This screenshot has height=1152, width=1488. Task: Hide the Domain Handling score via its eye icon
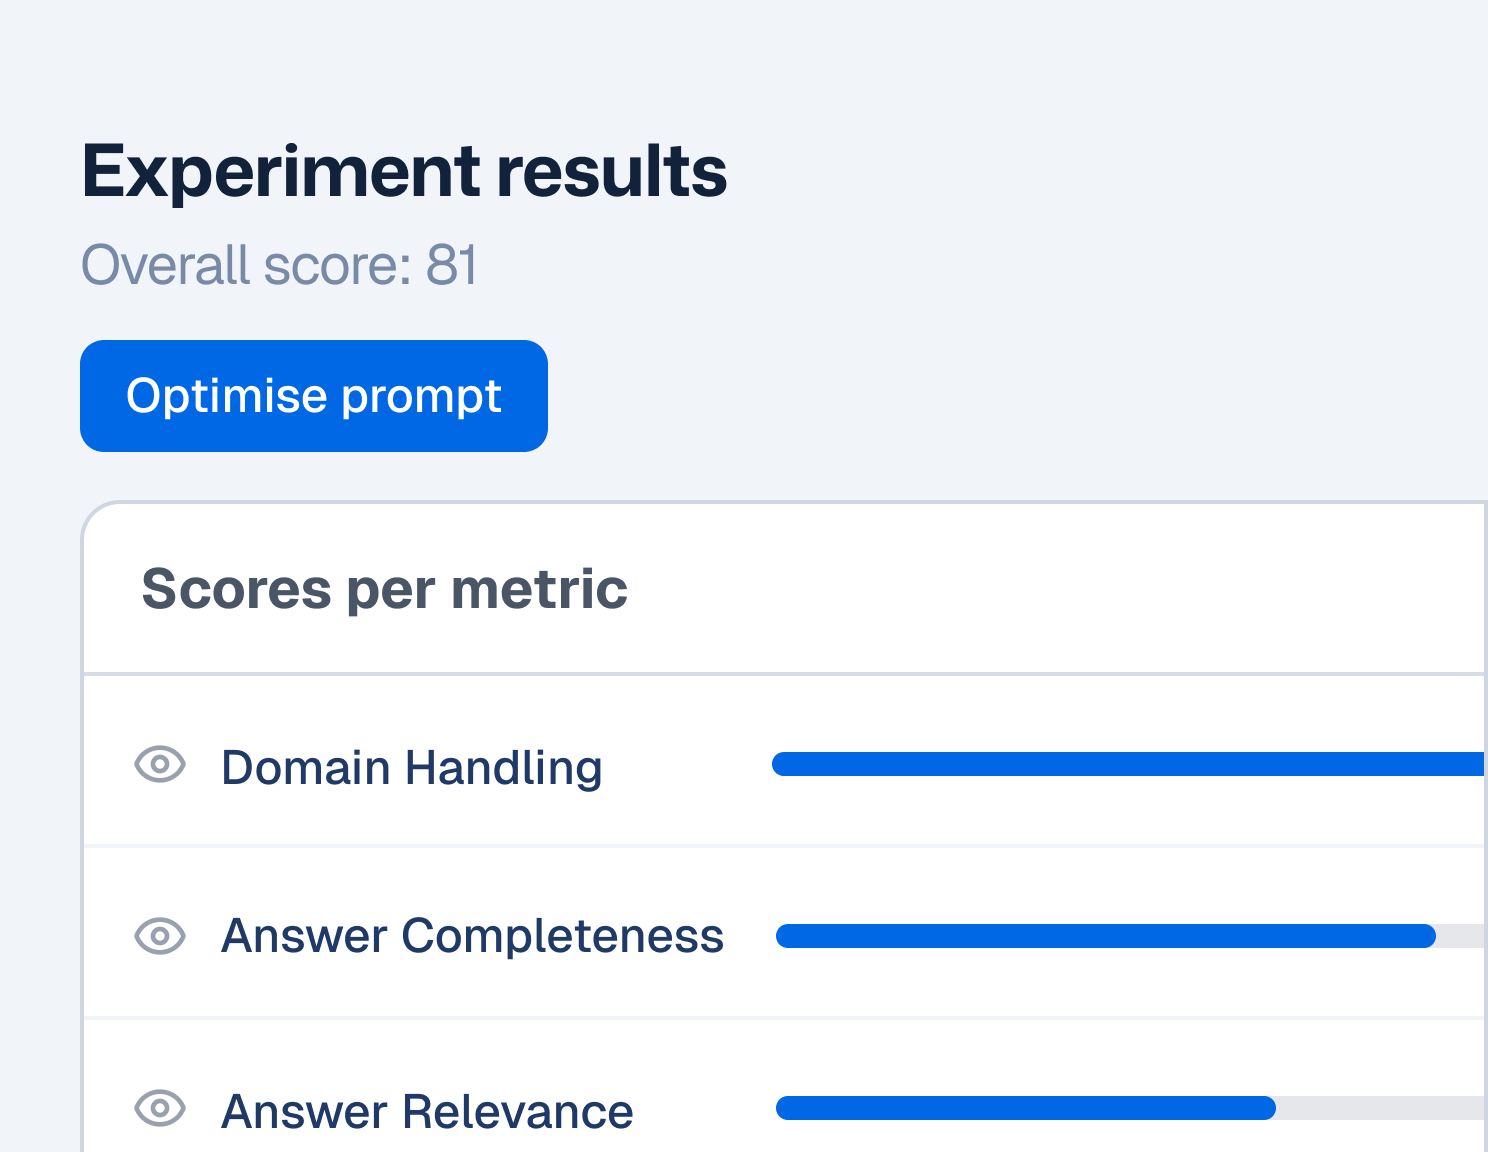tap(160, 767)
